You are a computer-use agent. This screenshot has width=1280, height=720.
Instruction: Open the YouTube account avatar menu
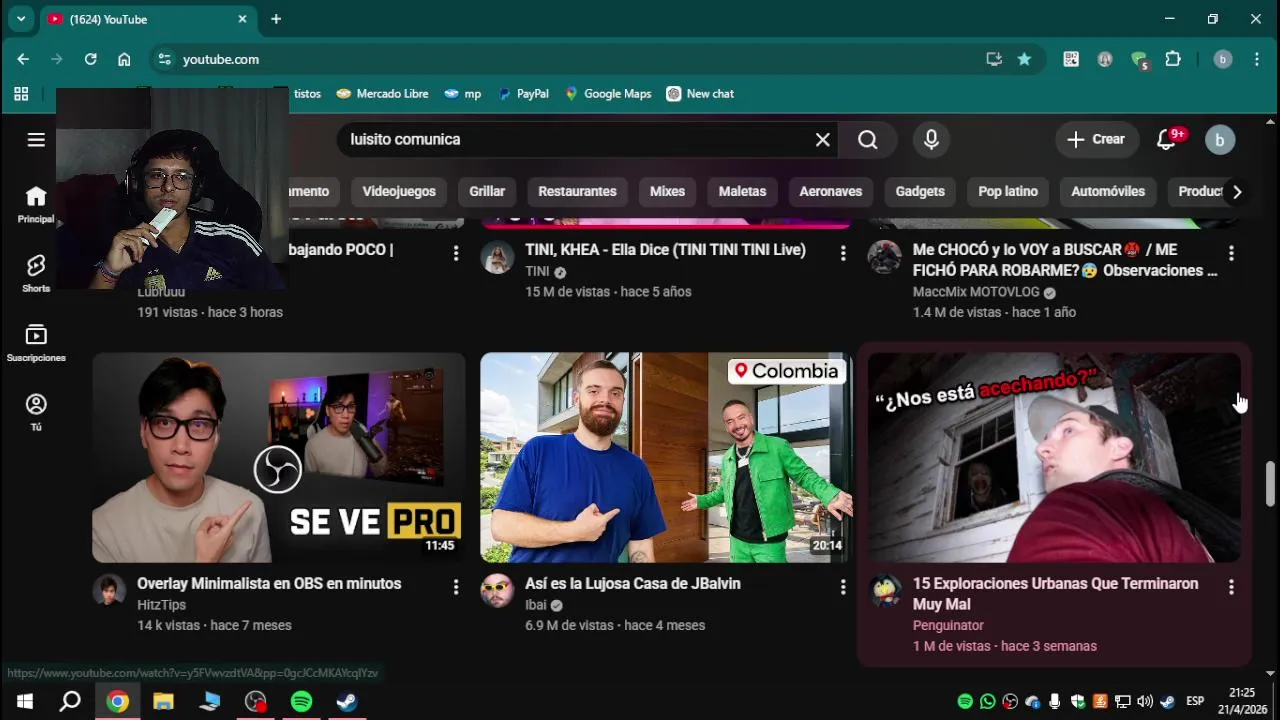pos(1220,140)
